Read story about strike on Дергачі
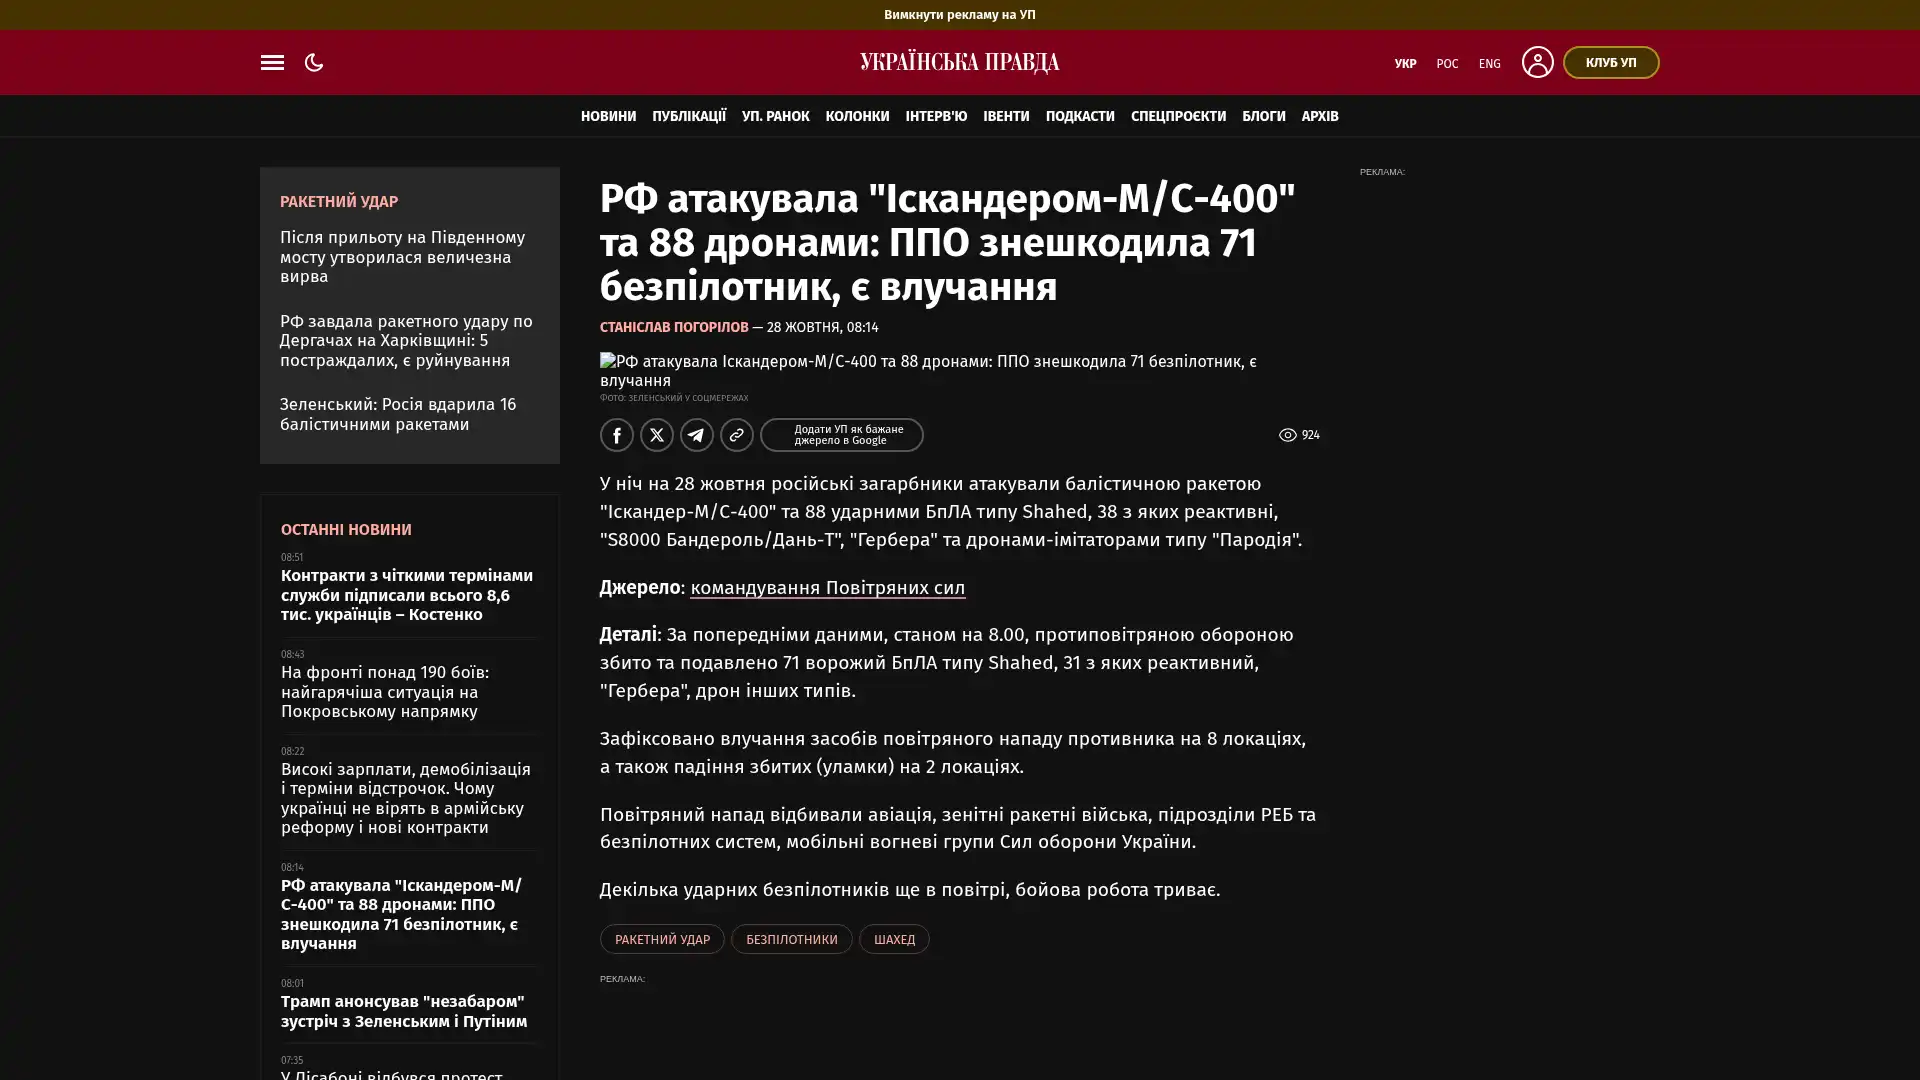The image size is (1920, 1080). pos(406,341)
